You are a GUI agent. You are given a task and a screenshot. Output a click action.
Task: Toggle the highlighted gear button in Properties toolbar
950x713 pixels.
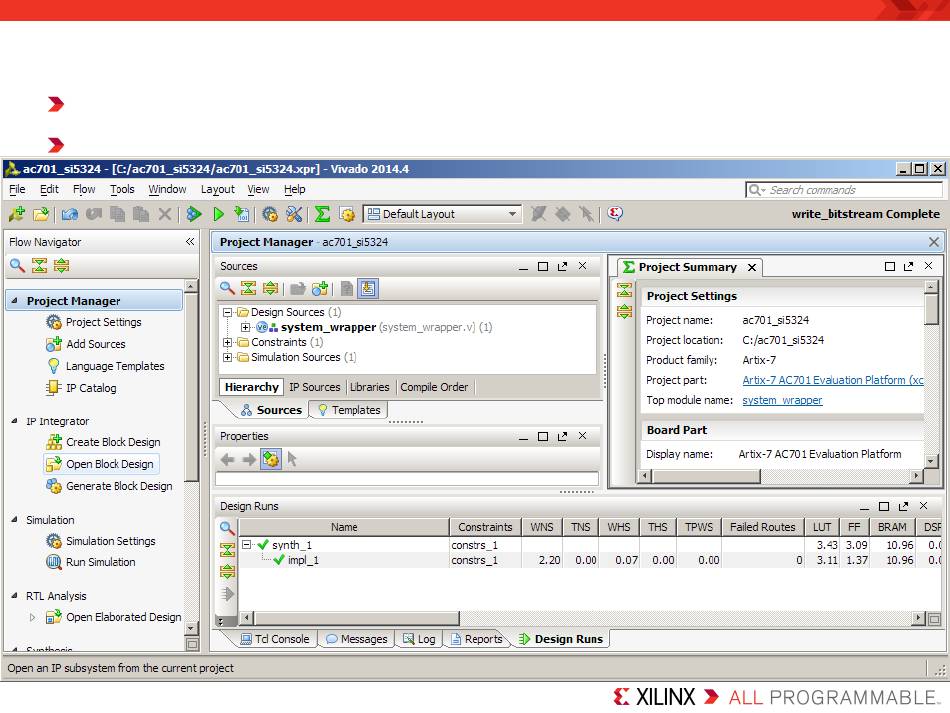tap(271, 459)
